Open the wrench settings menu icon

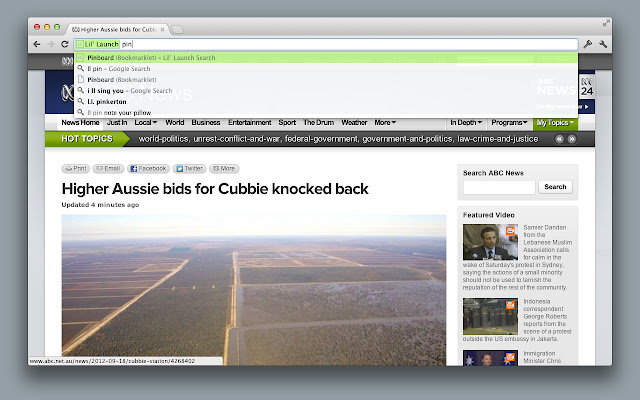pos(603,44)
